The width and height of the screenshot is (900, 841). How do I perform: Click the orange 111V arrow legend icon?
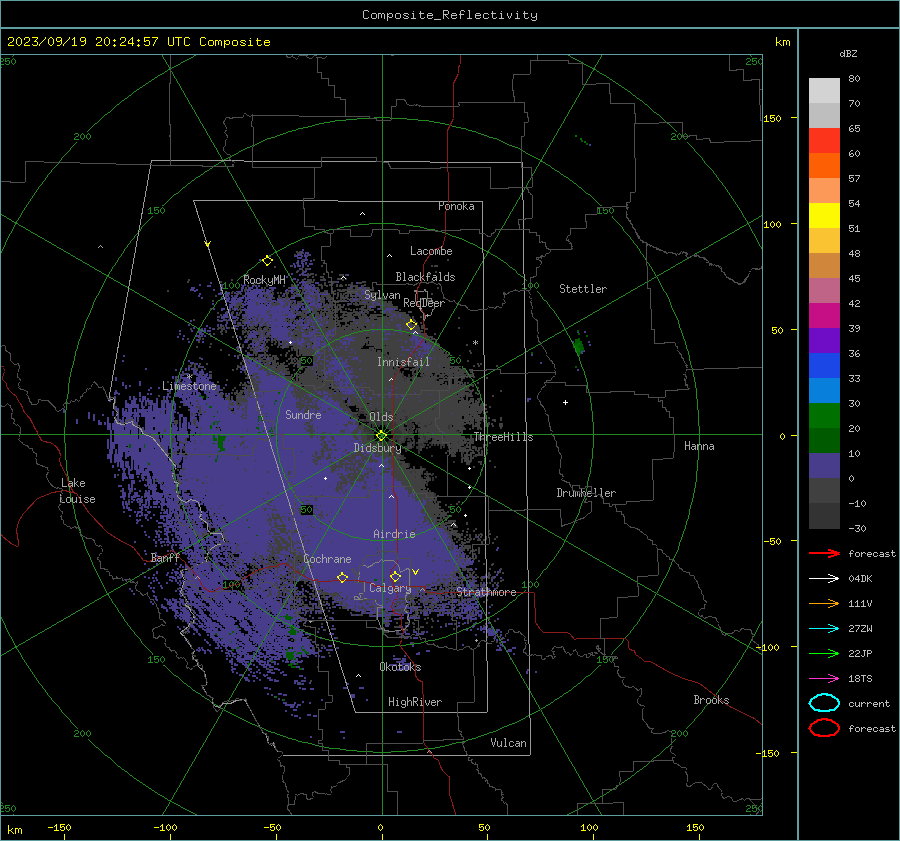point(824,603)
